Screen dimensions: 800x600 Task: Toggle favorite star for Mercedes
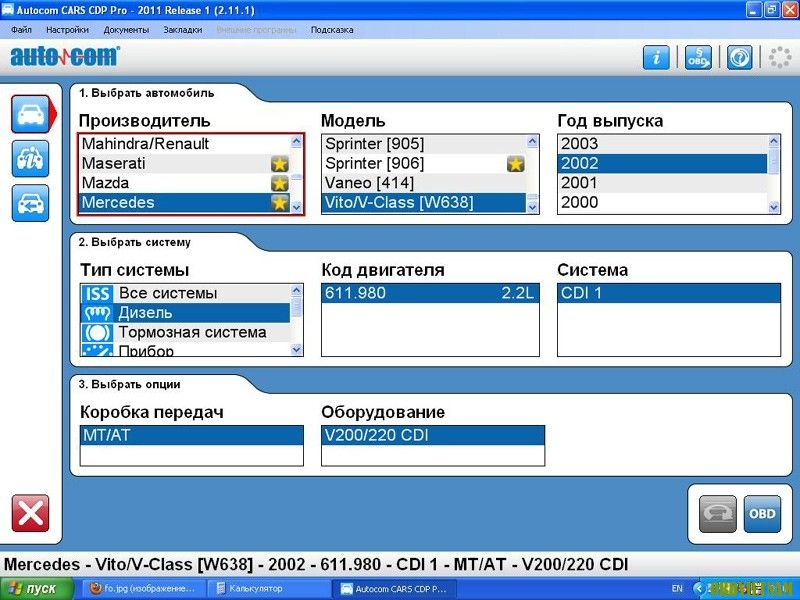(x=280, y=203)
